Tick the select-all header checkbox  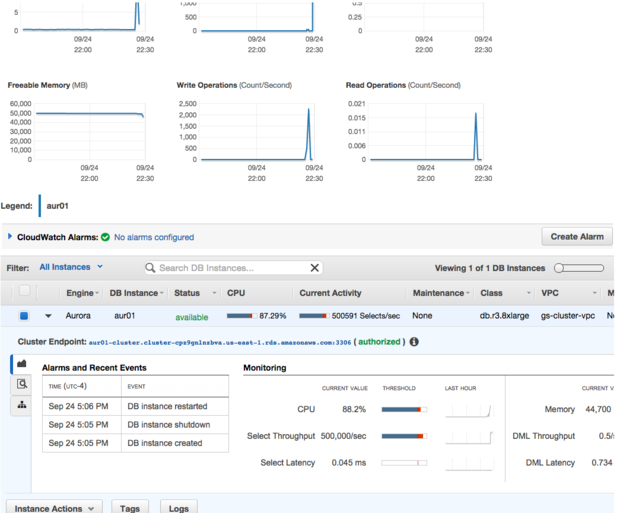coord(25,291)
